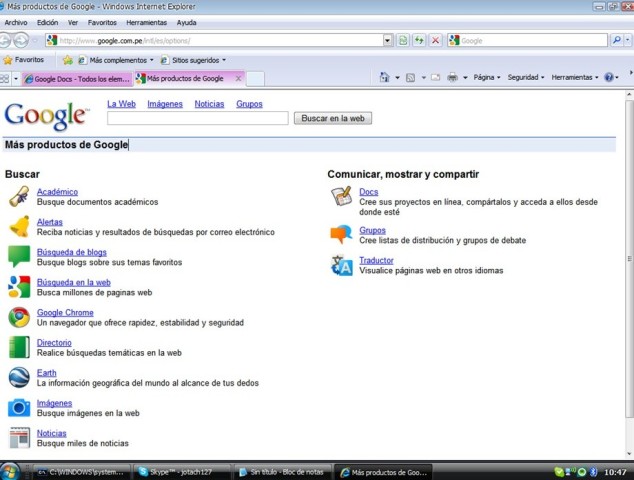Open a new blank tab

coord(256,79)
